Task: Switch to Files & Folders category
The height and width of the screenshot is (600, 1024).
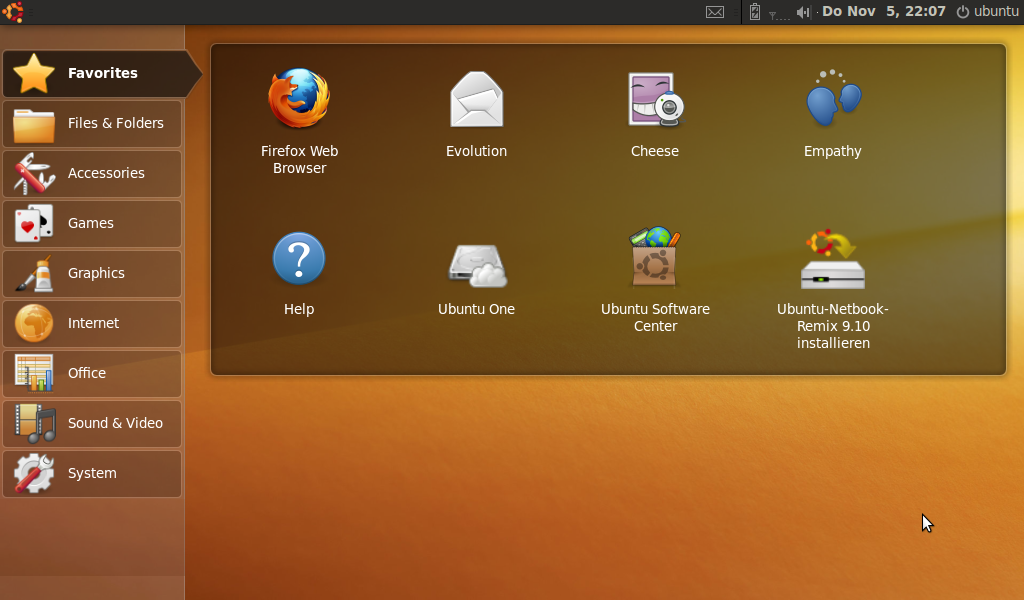Action: tap(92, 123)
